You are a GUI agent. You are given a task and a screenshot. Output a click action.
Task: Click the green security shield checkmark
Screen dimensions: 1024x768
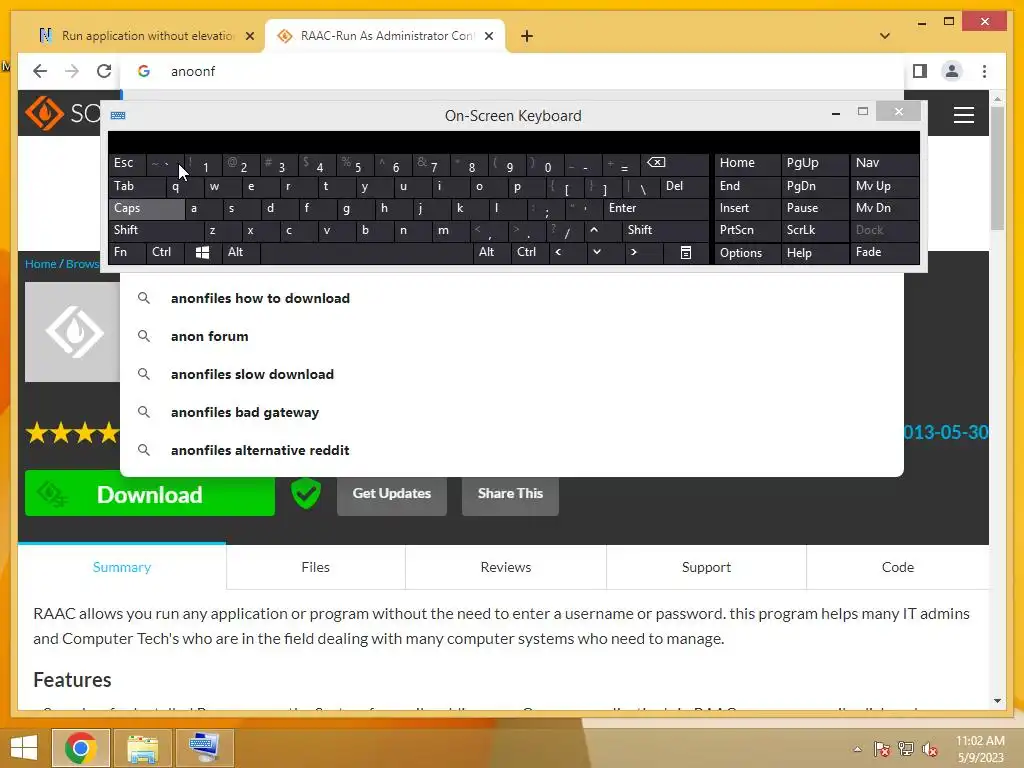pos(306,494)
